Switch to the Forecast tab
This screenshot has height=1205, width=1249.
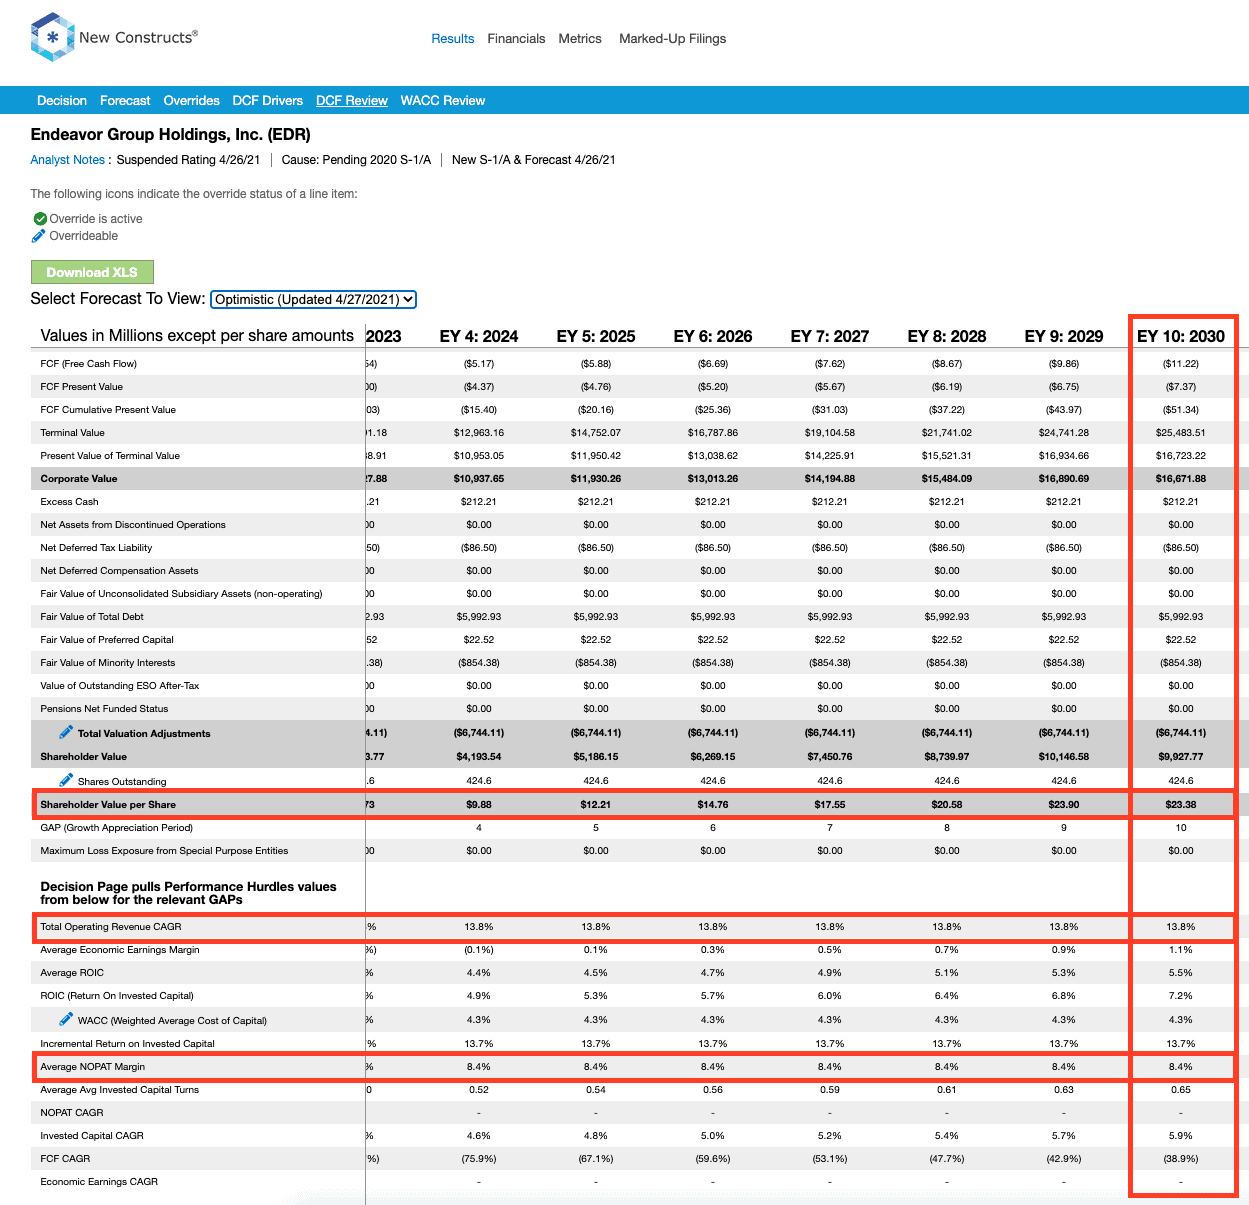coord(125,101)
